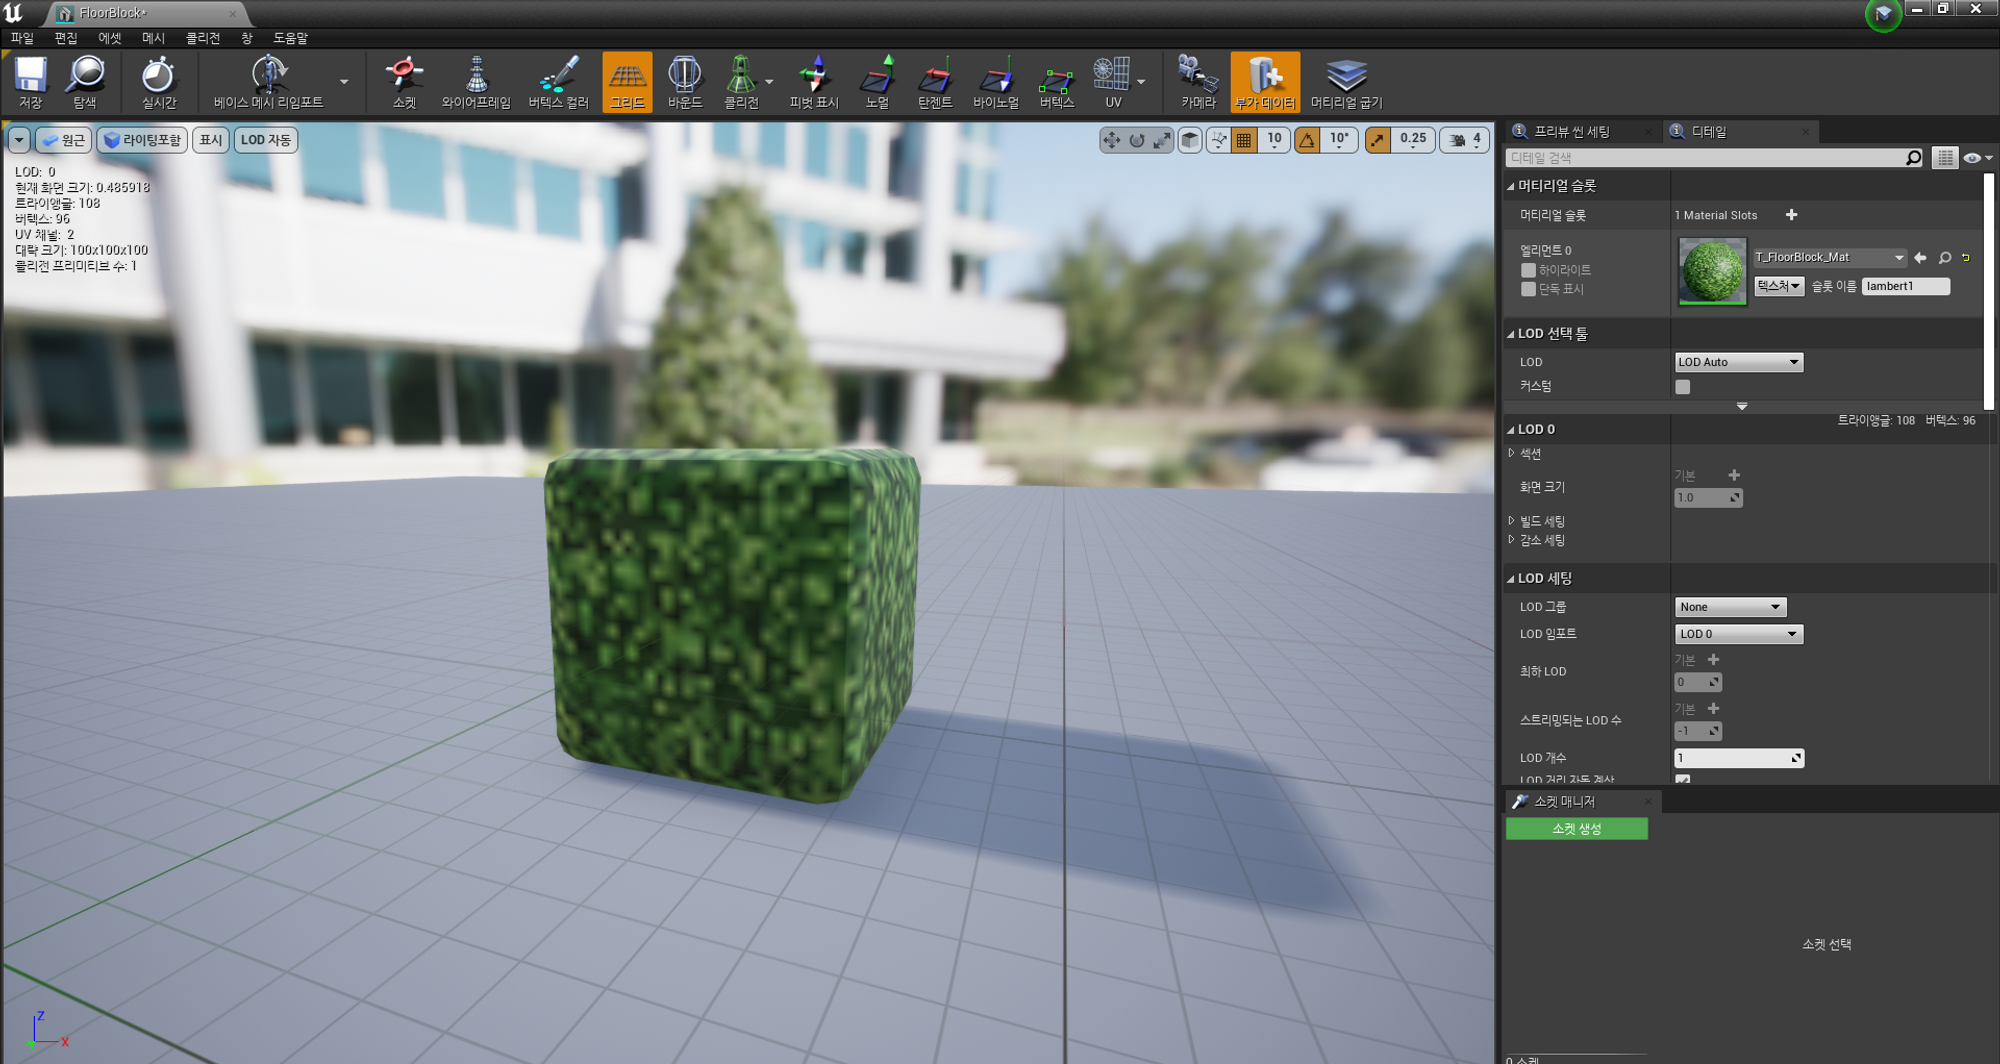
Task: Click LOD Auto (LOD 자동) viewport button
Action: [265, 140]
